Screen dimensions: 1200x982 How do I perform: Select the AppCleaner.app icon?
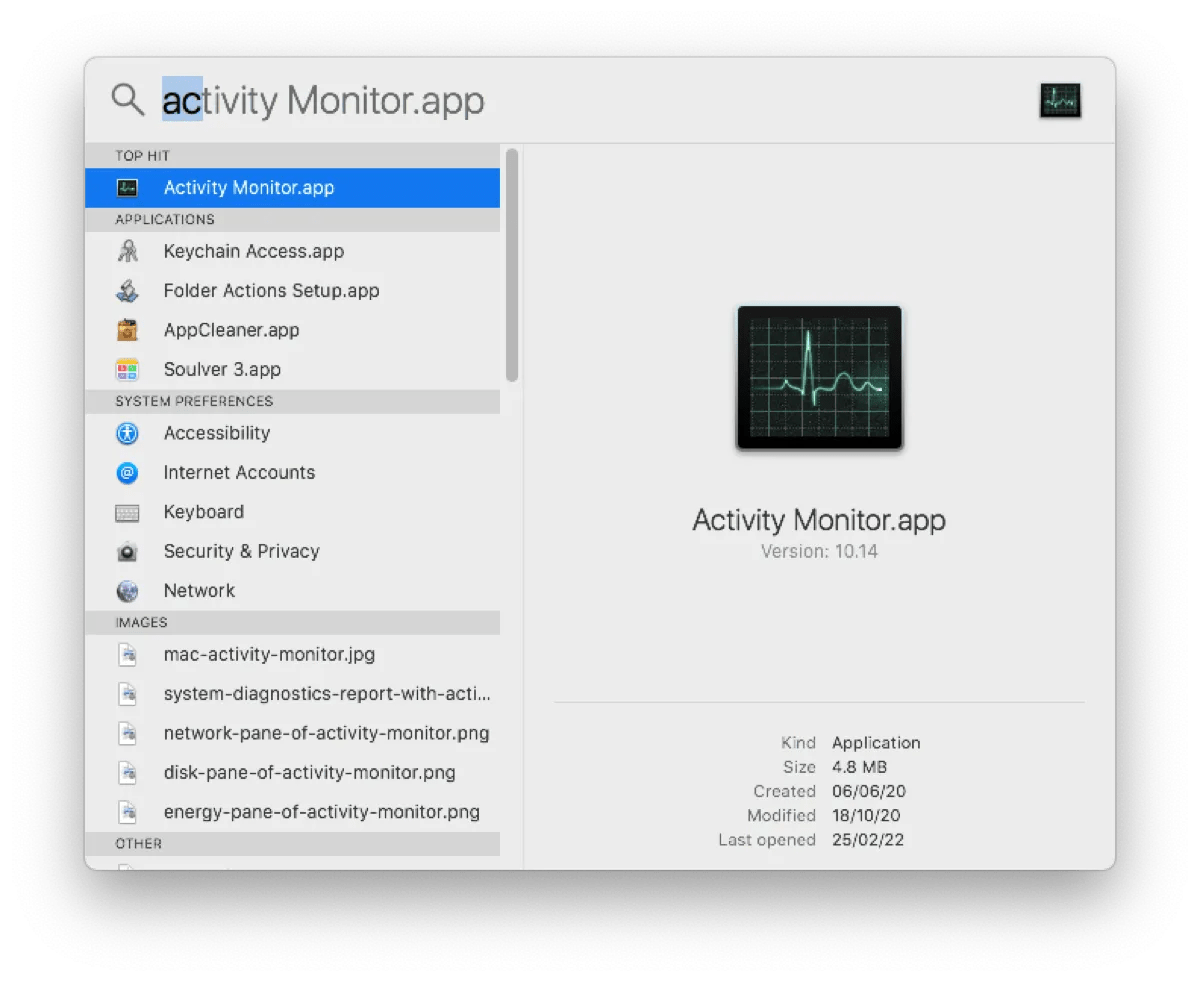[127, 329]
